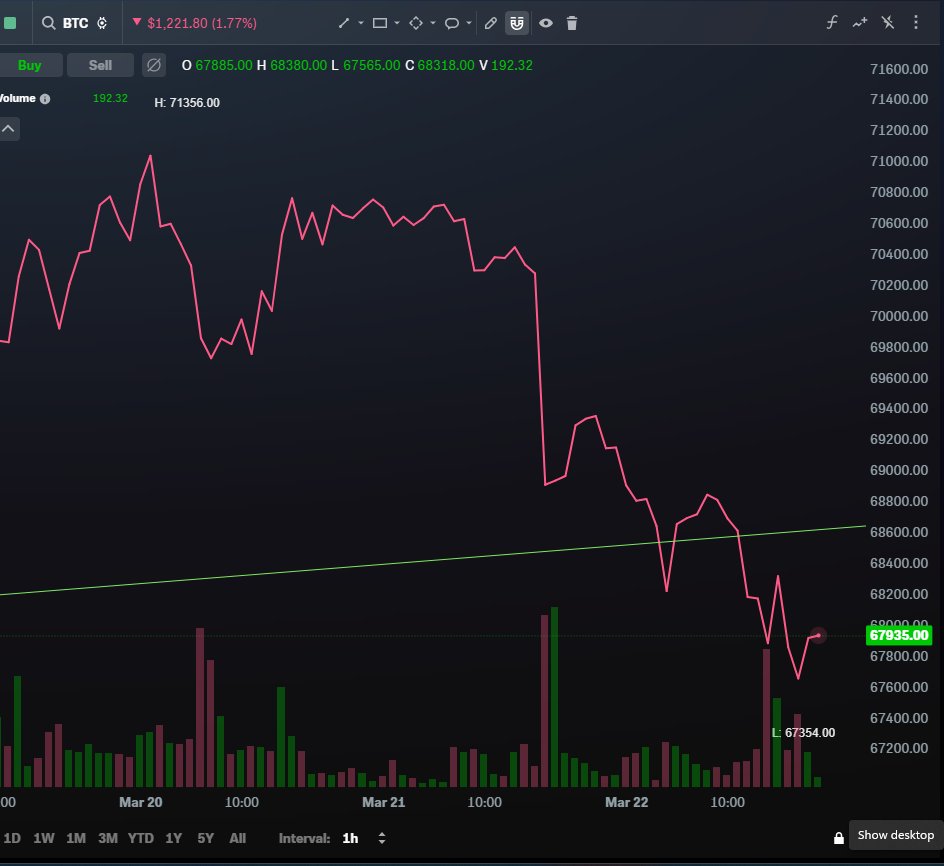Click the H: 71356.00 high label
The image size is (944, 866).
tap(187, 103)
